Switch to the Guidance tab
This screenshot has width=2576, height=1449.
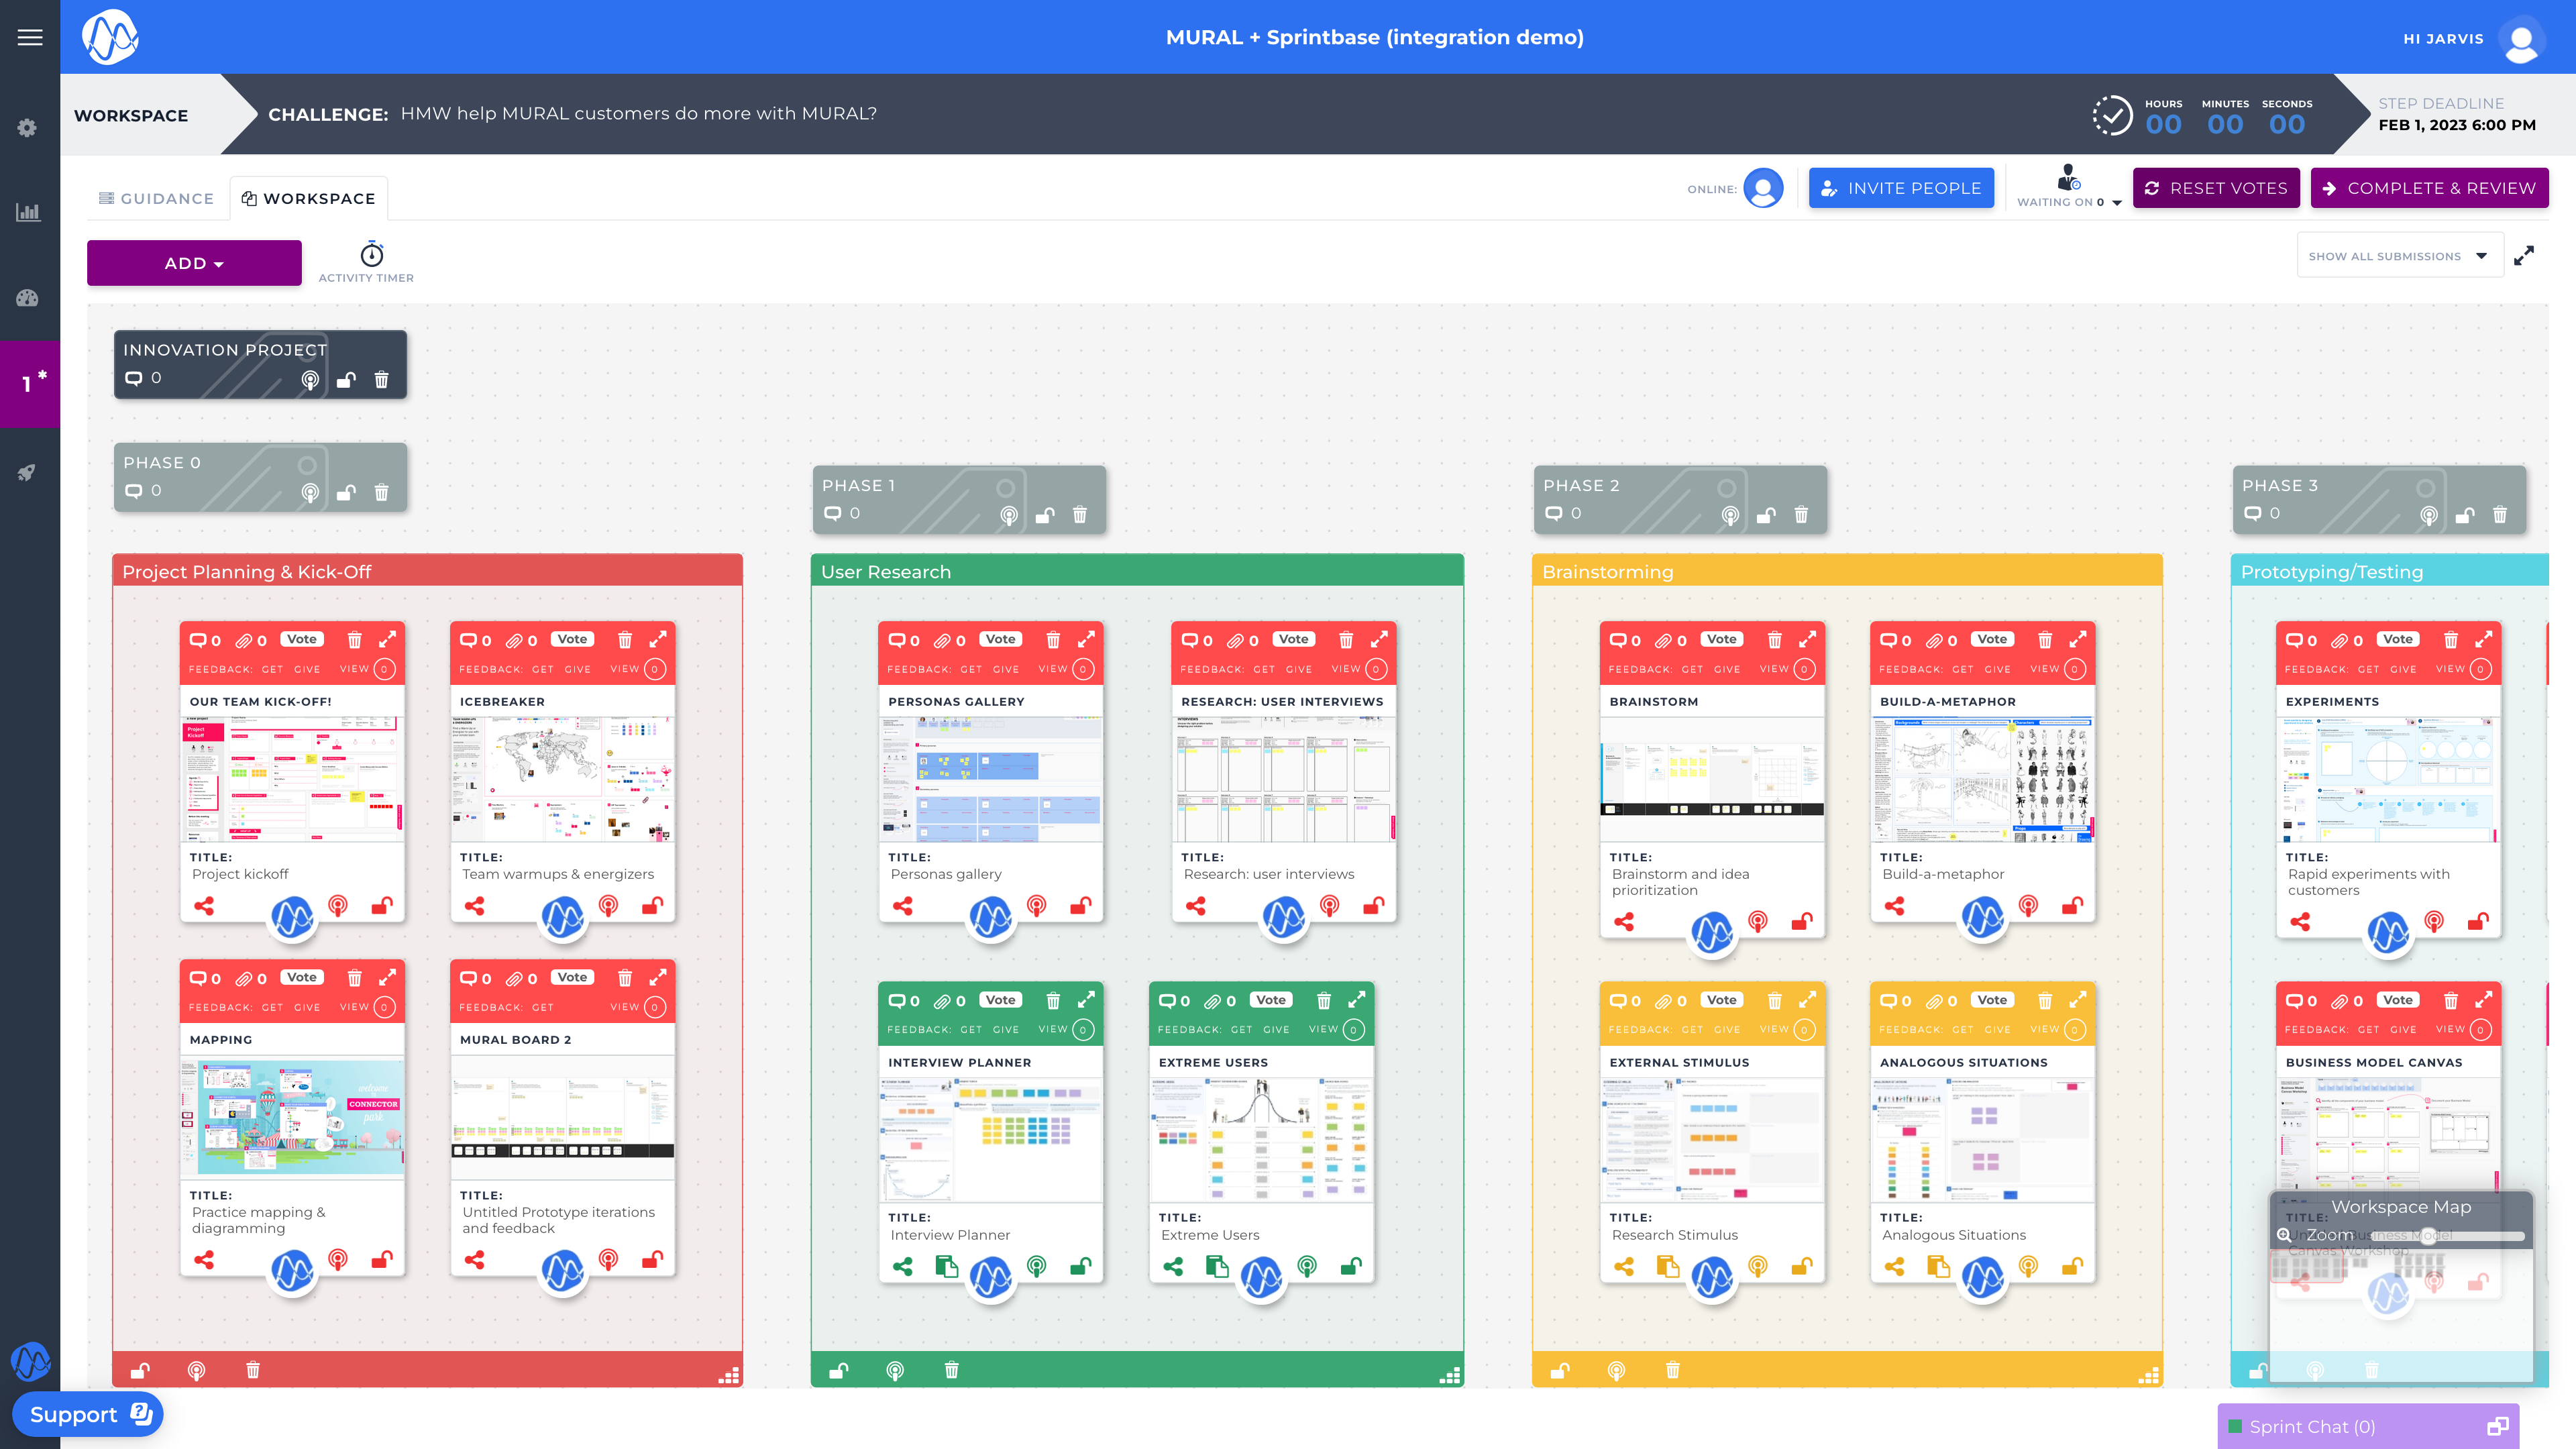157,198
